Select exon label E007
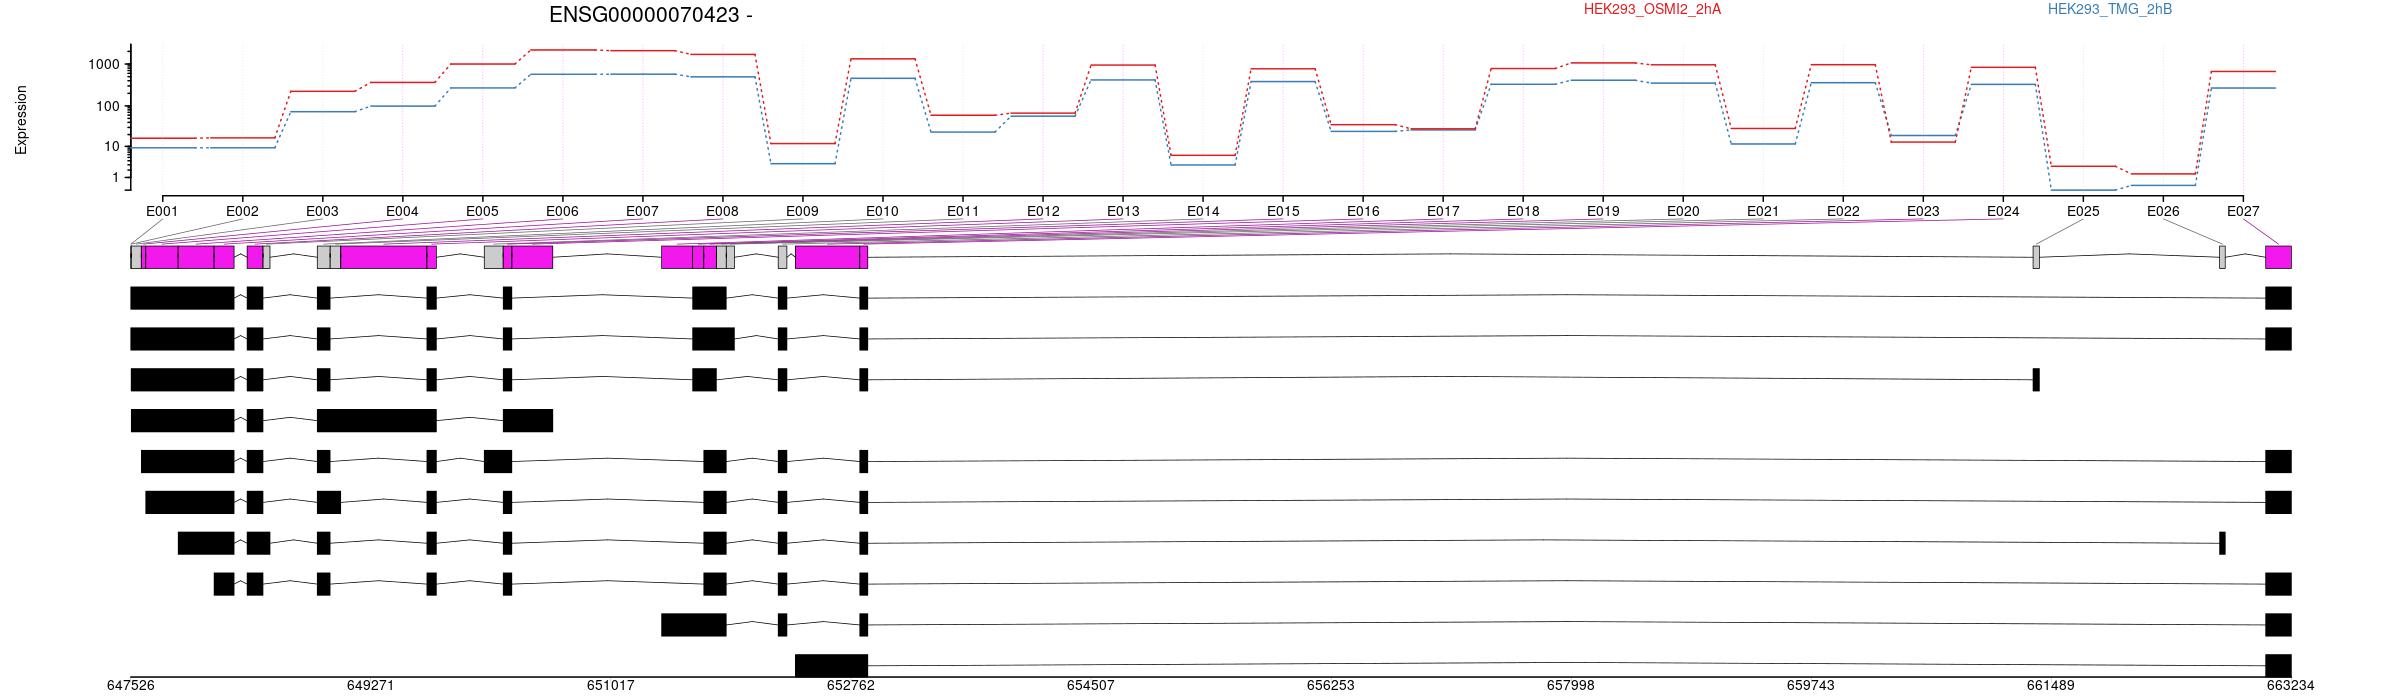This screenshot has width=2400, height=700. coord(642,212)
